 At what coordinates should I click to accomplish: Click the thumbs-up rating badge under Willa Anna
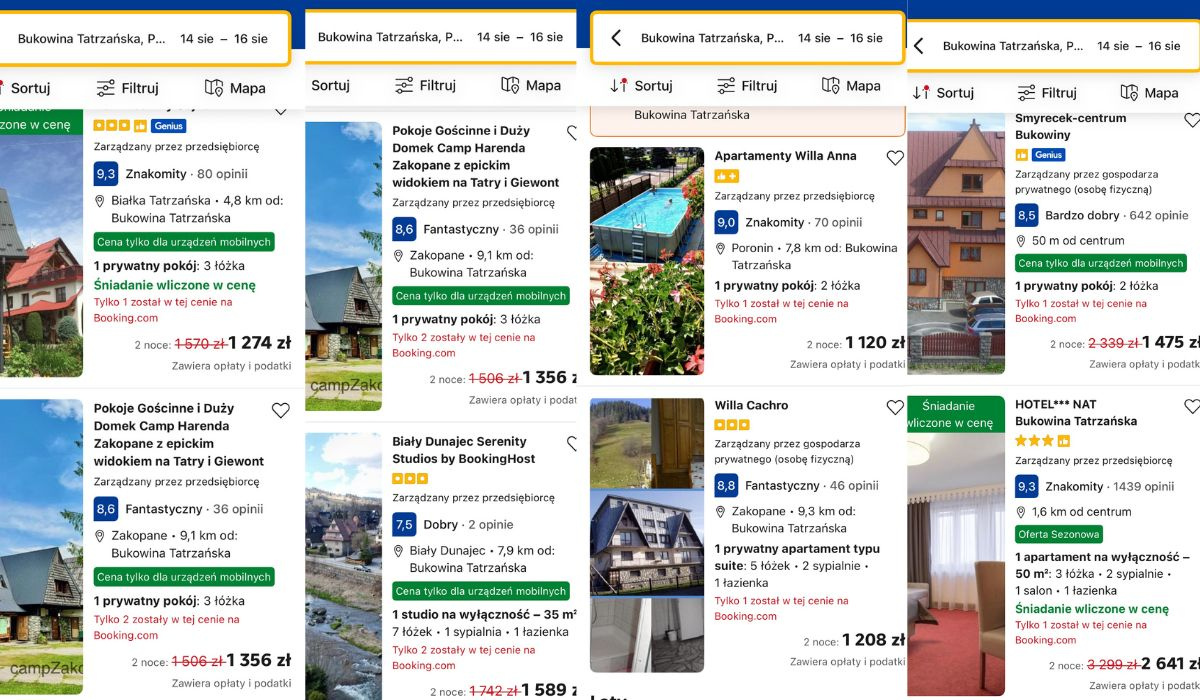tap(726, 176)
